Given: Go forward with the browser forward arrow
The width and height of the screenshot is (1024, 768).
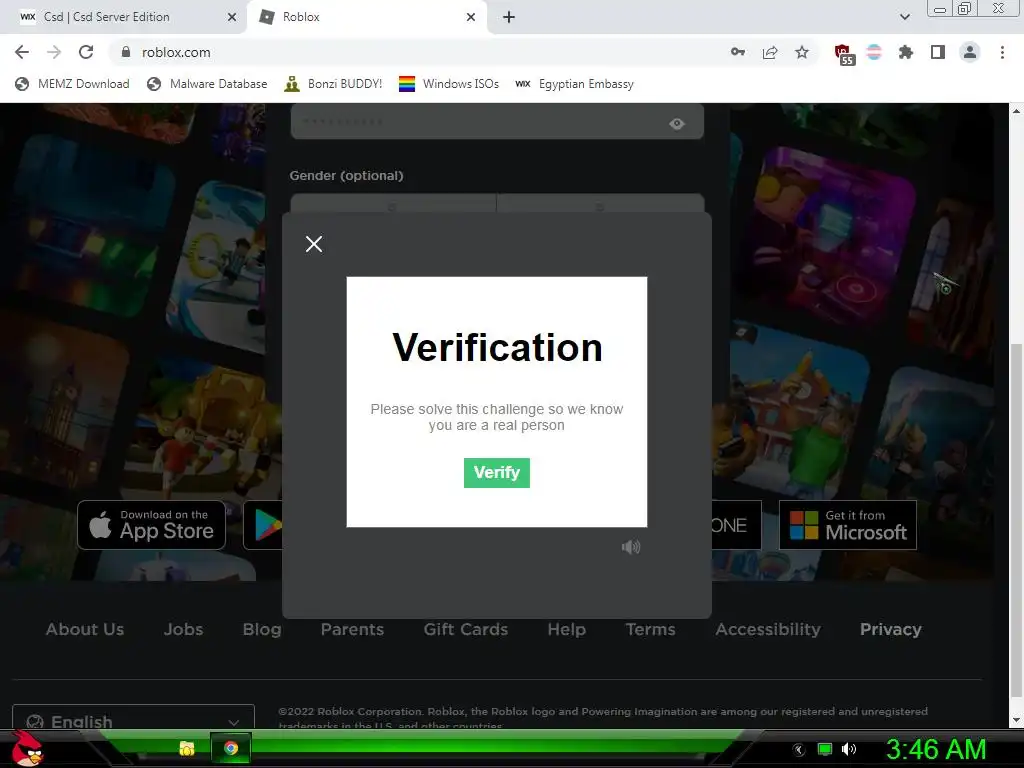Looking at the screenshot, I should point(54,52).
